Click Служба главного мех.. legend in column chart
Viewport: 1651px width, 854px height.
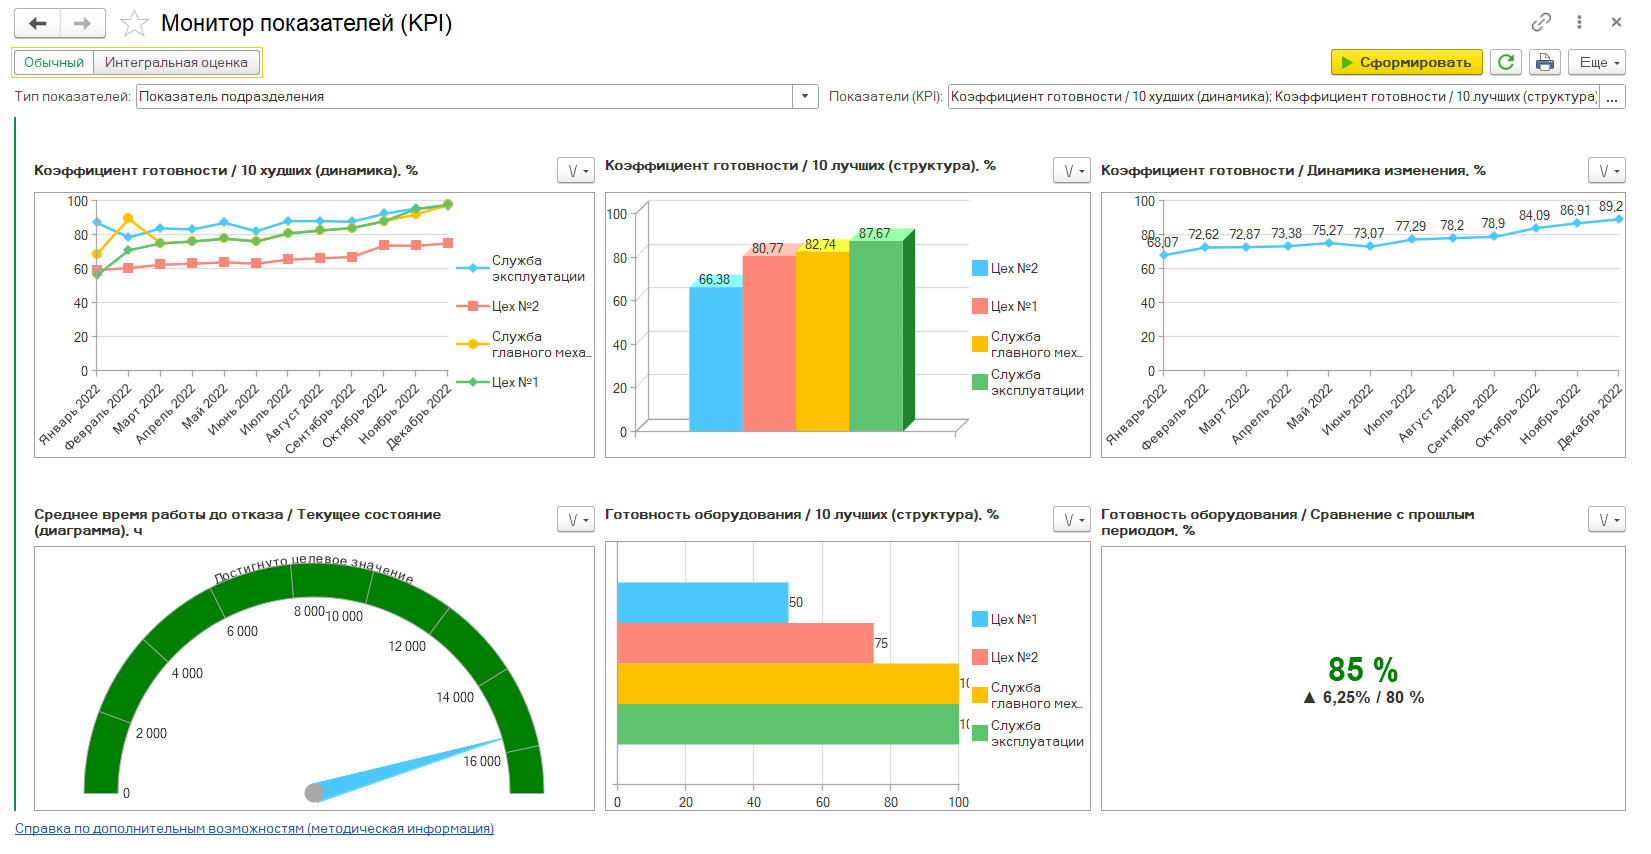(x=1028, y=344)
